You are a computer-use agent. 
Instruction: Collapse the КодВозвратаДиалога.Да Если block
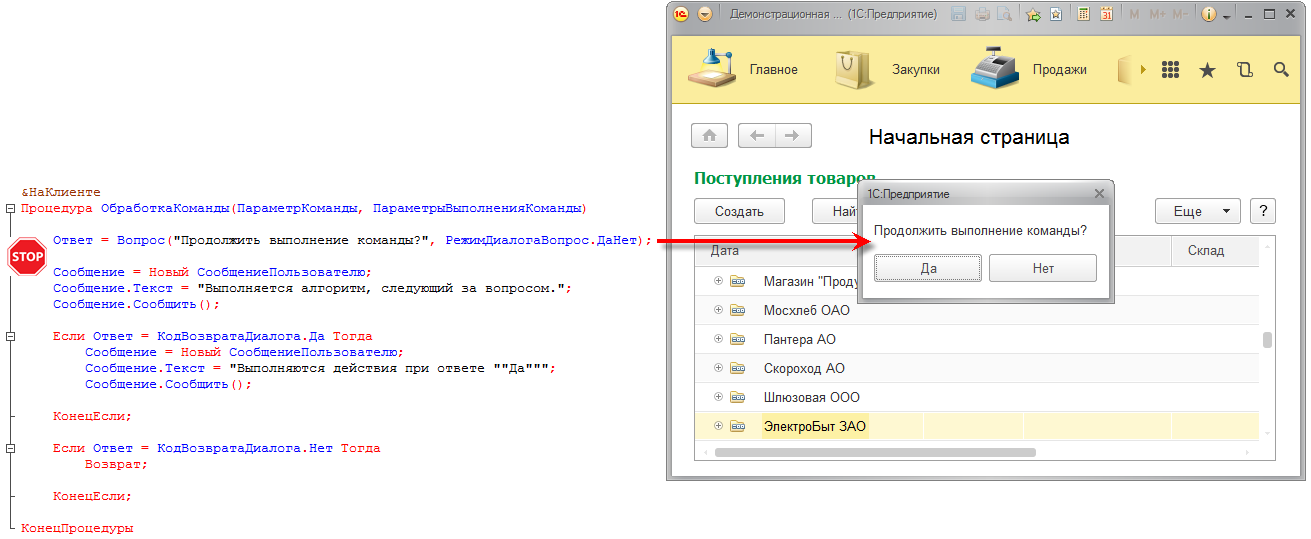pos(10,337)
